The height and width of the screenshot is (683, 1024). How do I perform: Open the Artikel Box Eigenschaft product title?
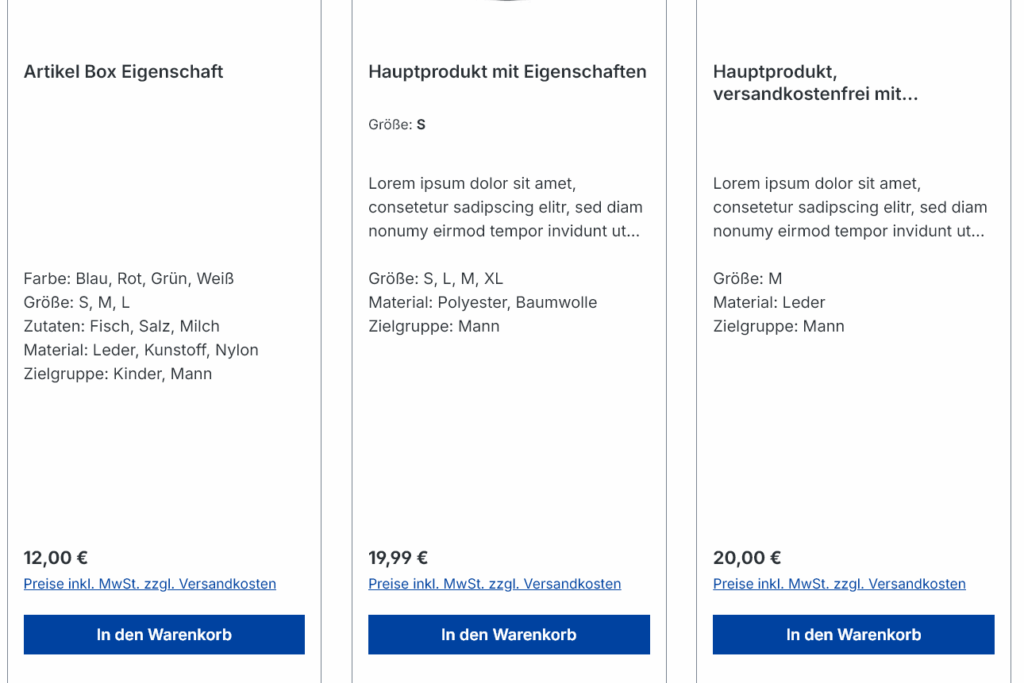[123, 71]
